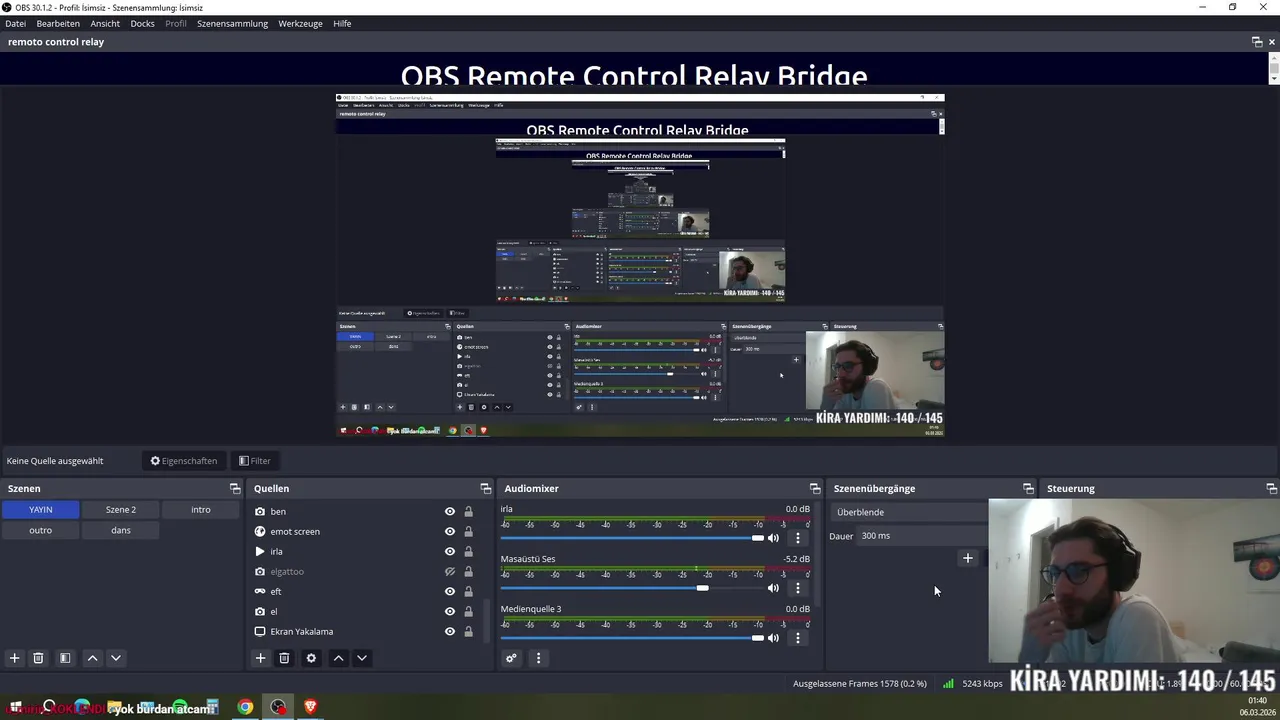
Task: Switch to the intro scene
Action: pyautogui.click(x=201, y=510)
